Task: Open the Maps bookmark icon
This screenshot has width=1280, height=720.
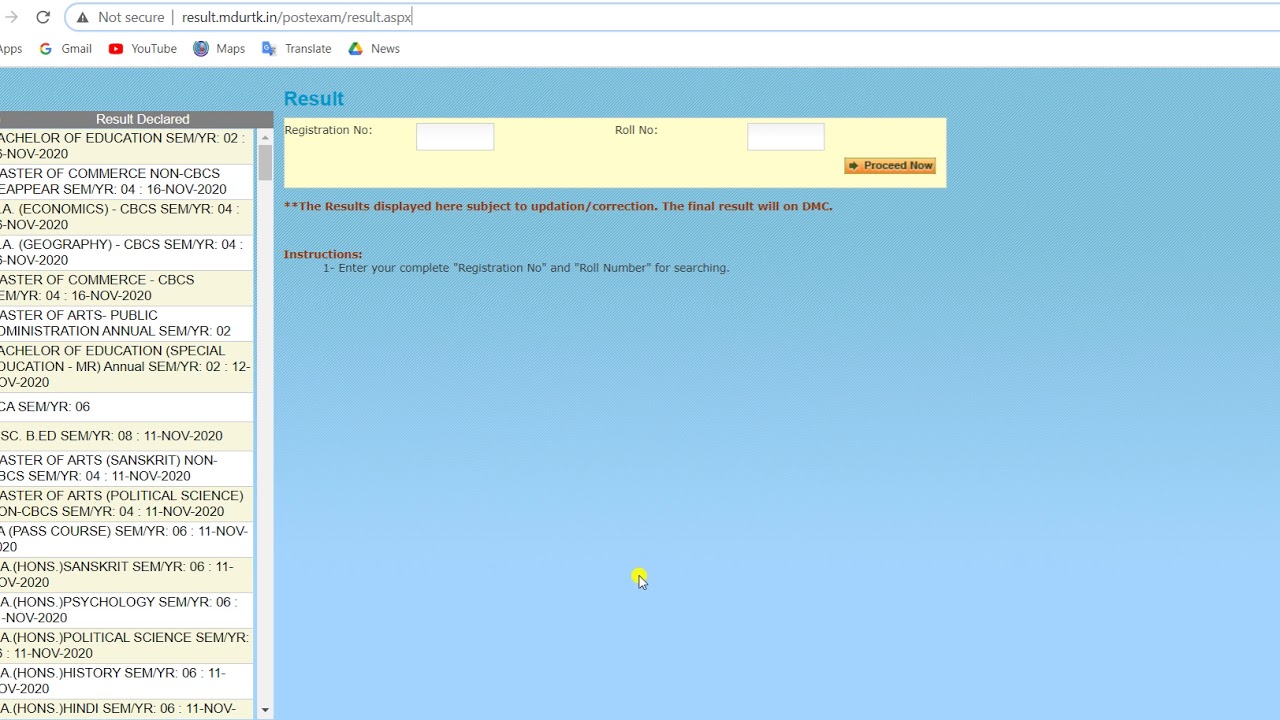Action: coord(201,48)
